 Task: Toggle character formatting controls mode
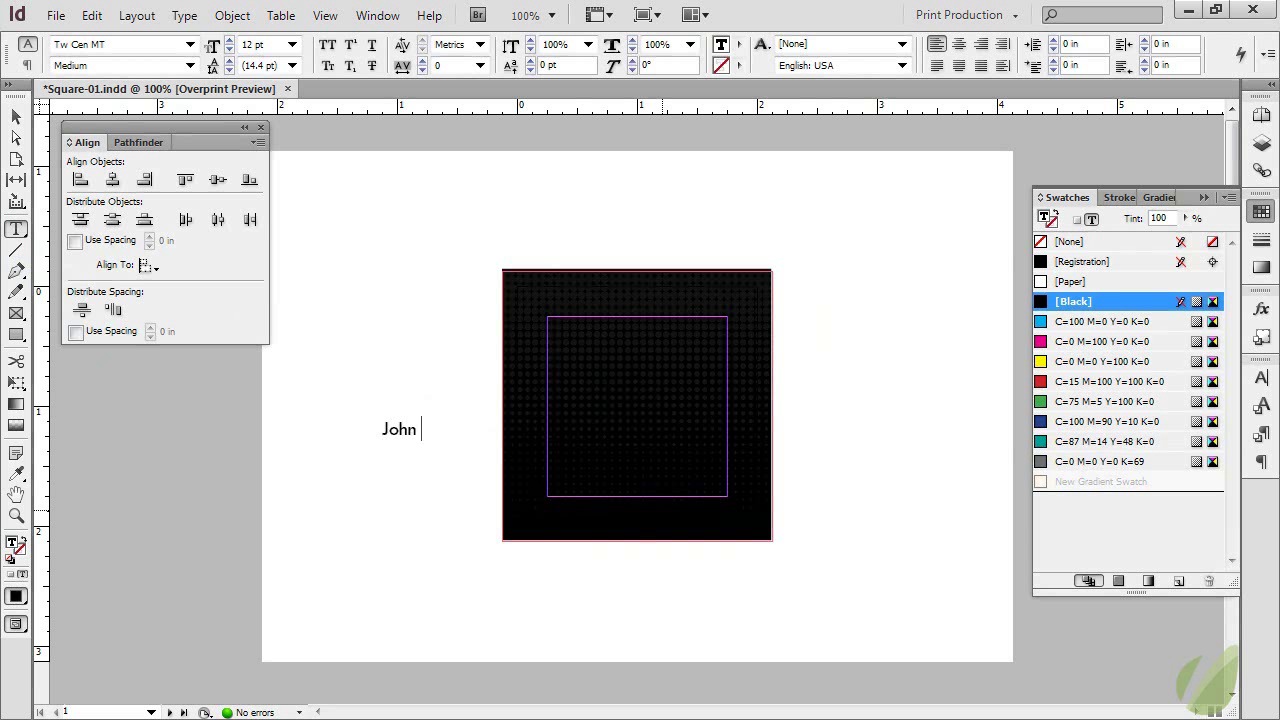pyautogui.click(x=28, y=44)
